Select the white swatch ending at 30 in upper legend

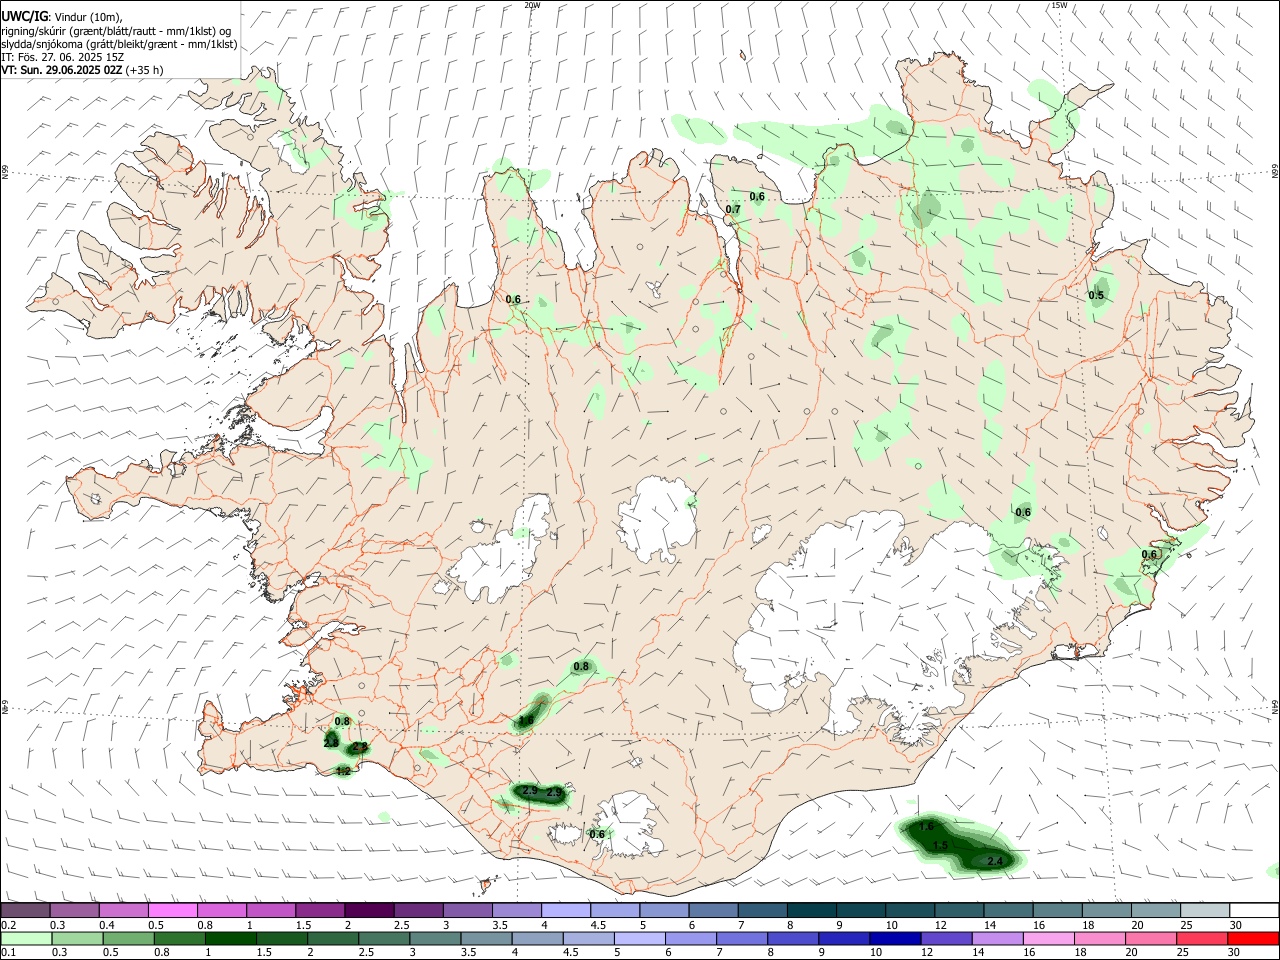[1254, 911]
